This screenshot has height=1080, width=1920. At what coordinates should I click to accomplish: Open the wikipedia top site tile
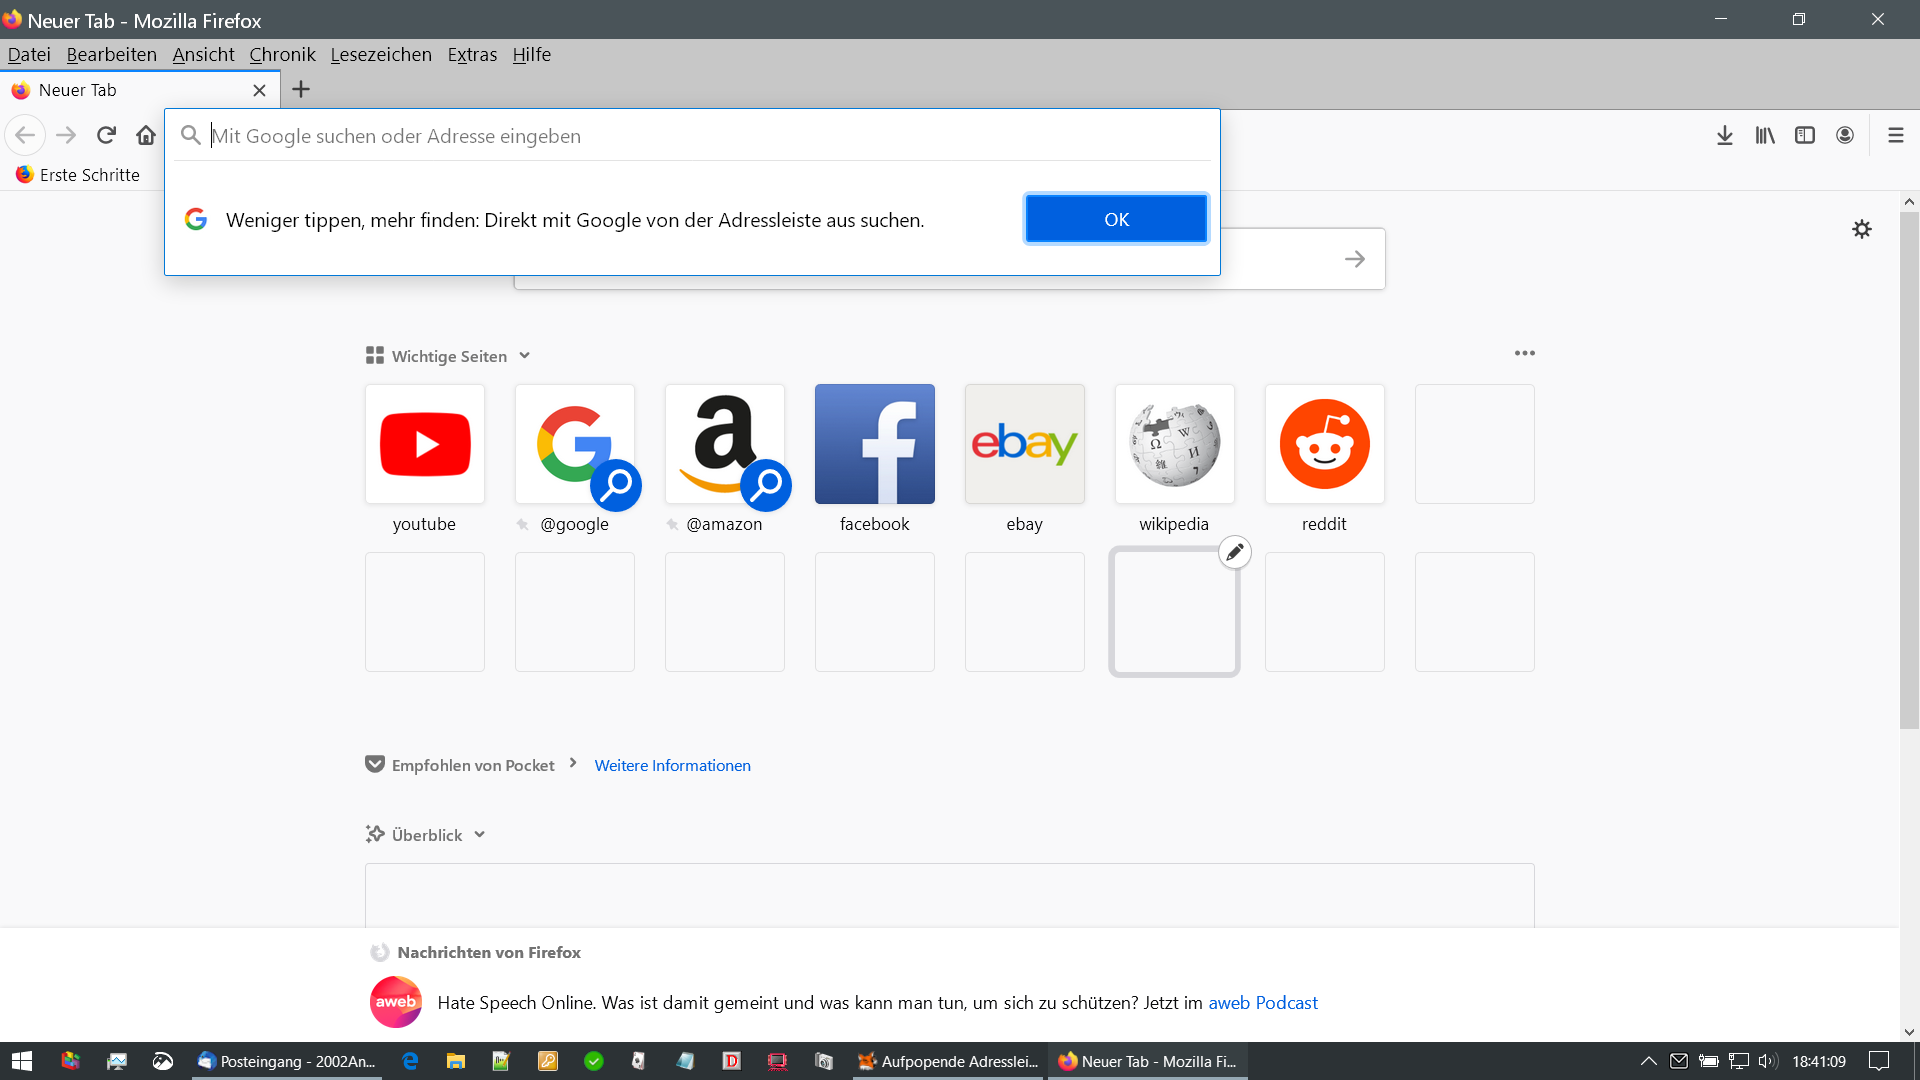point(1174,445)
